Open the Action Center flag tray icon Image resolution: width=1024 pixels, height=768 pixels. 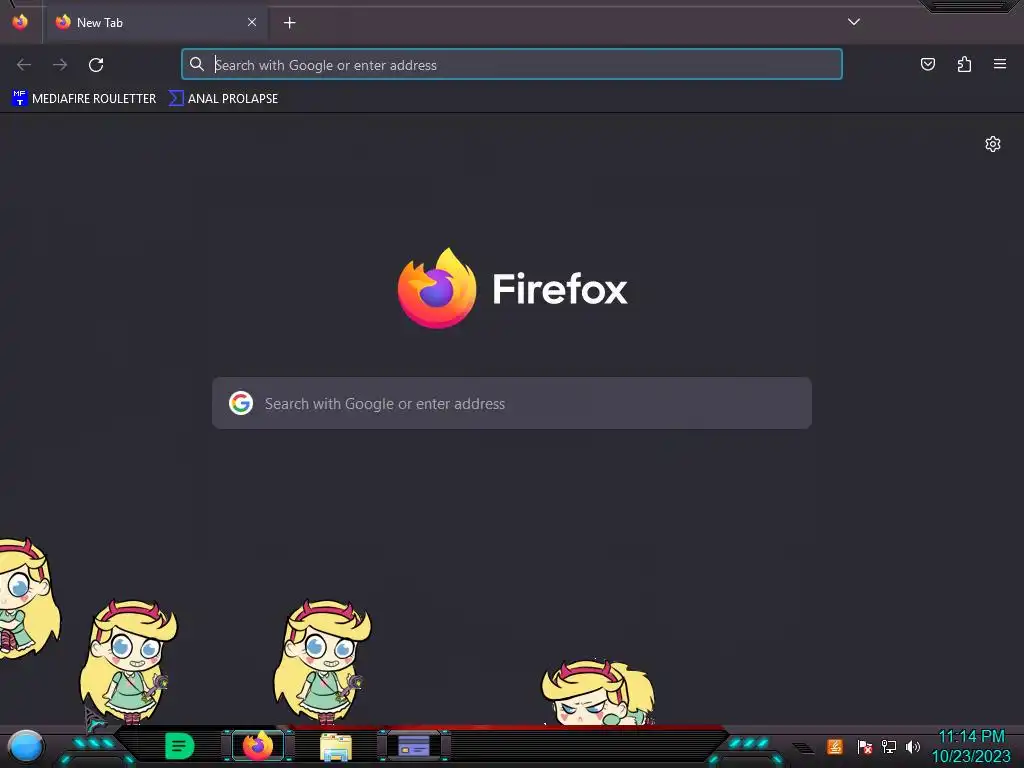coord(865,746)
